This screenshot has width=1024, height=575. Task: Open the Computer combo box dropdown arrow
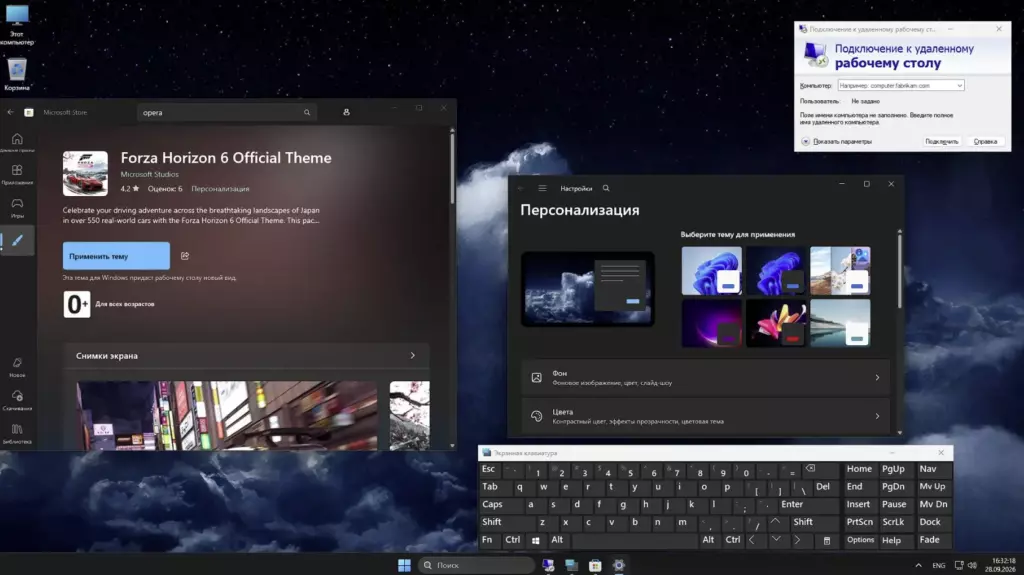pos(959,86)
